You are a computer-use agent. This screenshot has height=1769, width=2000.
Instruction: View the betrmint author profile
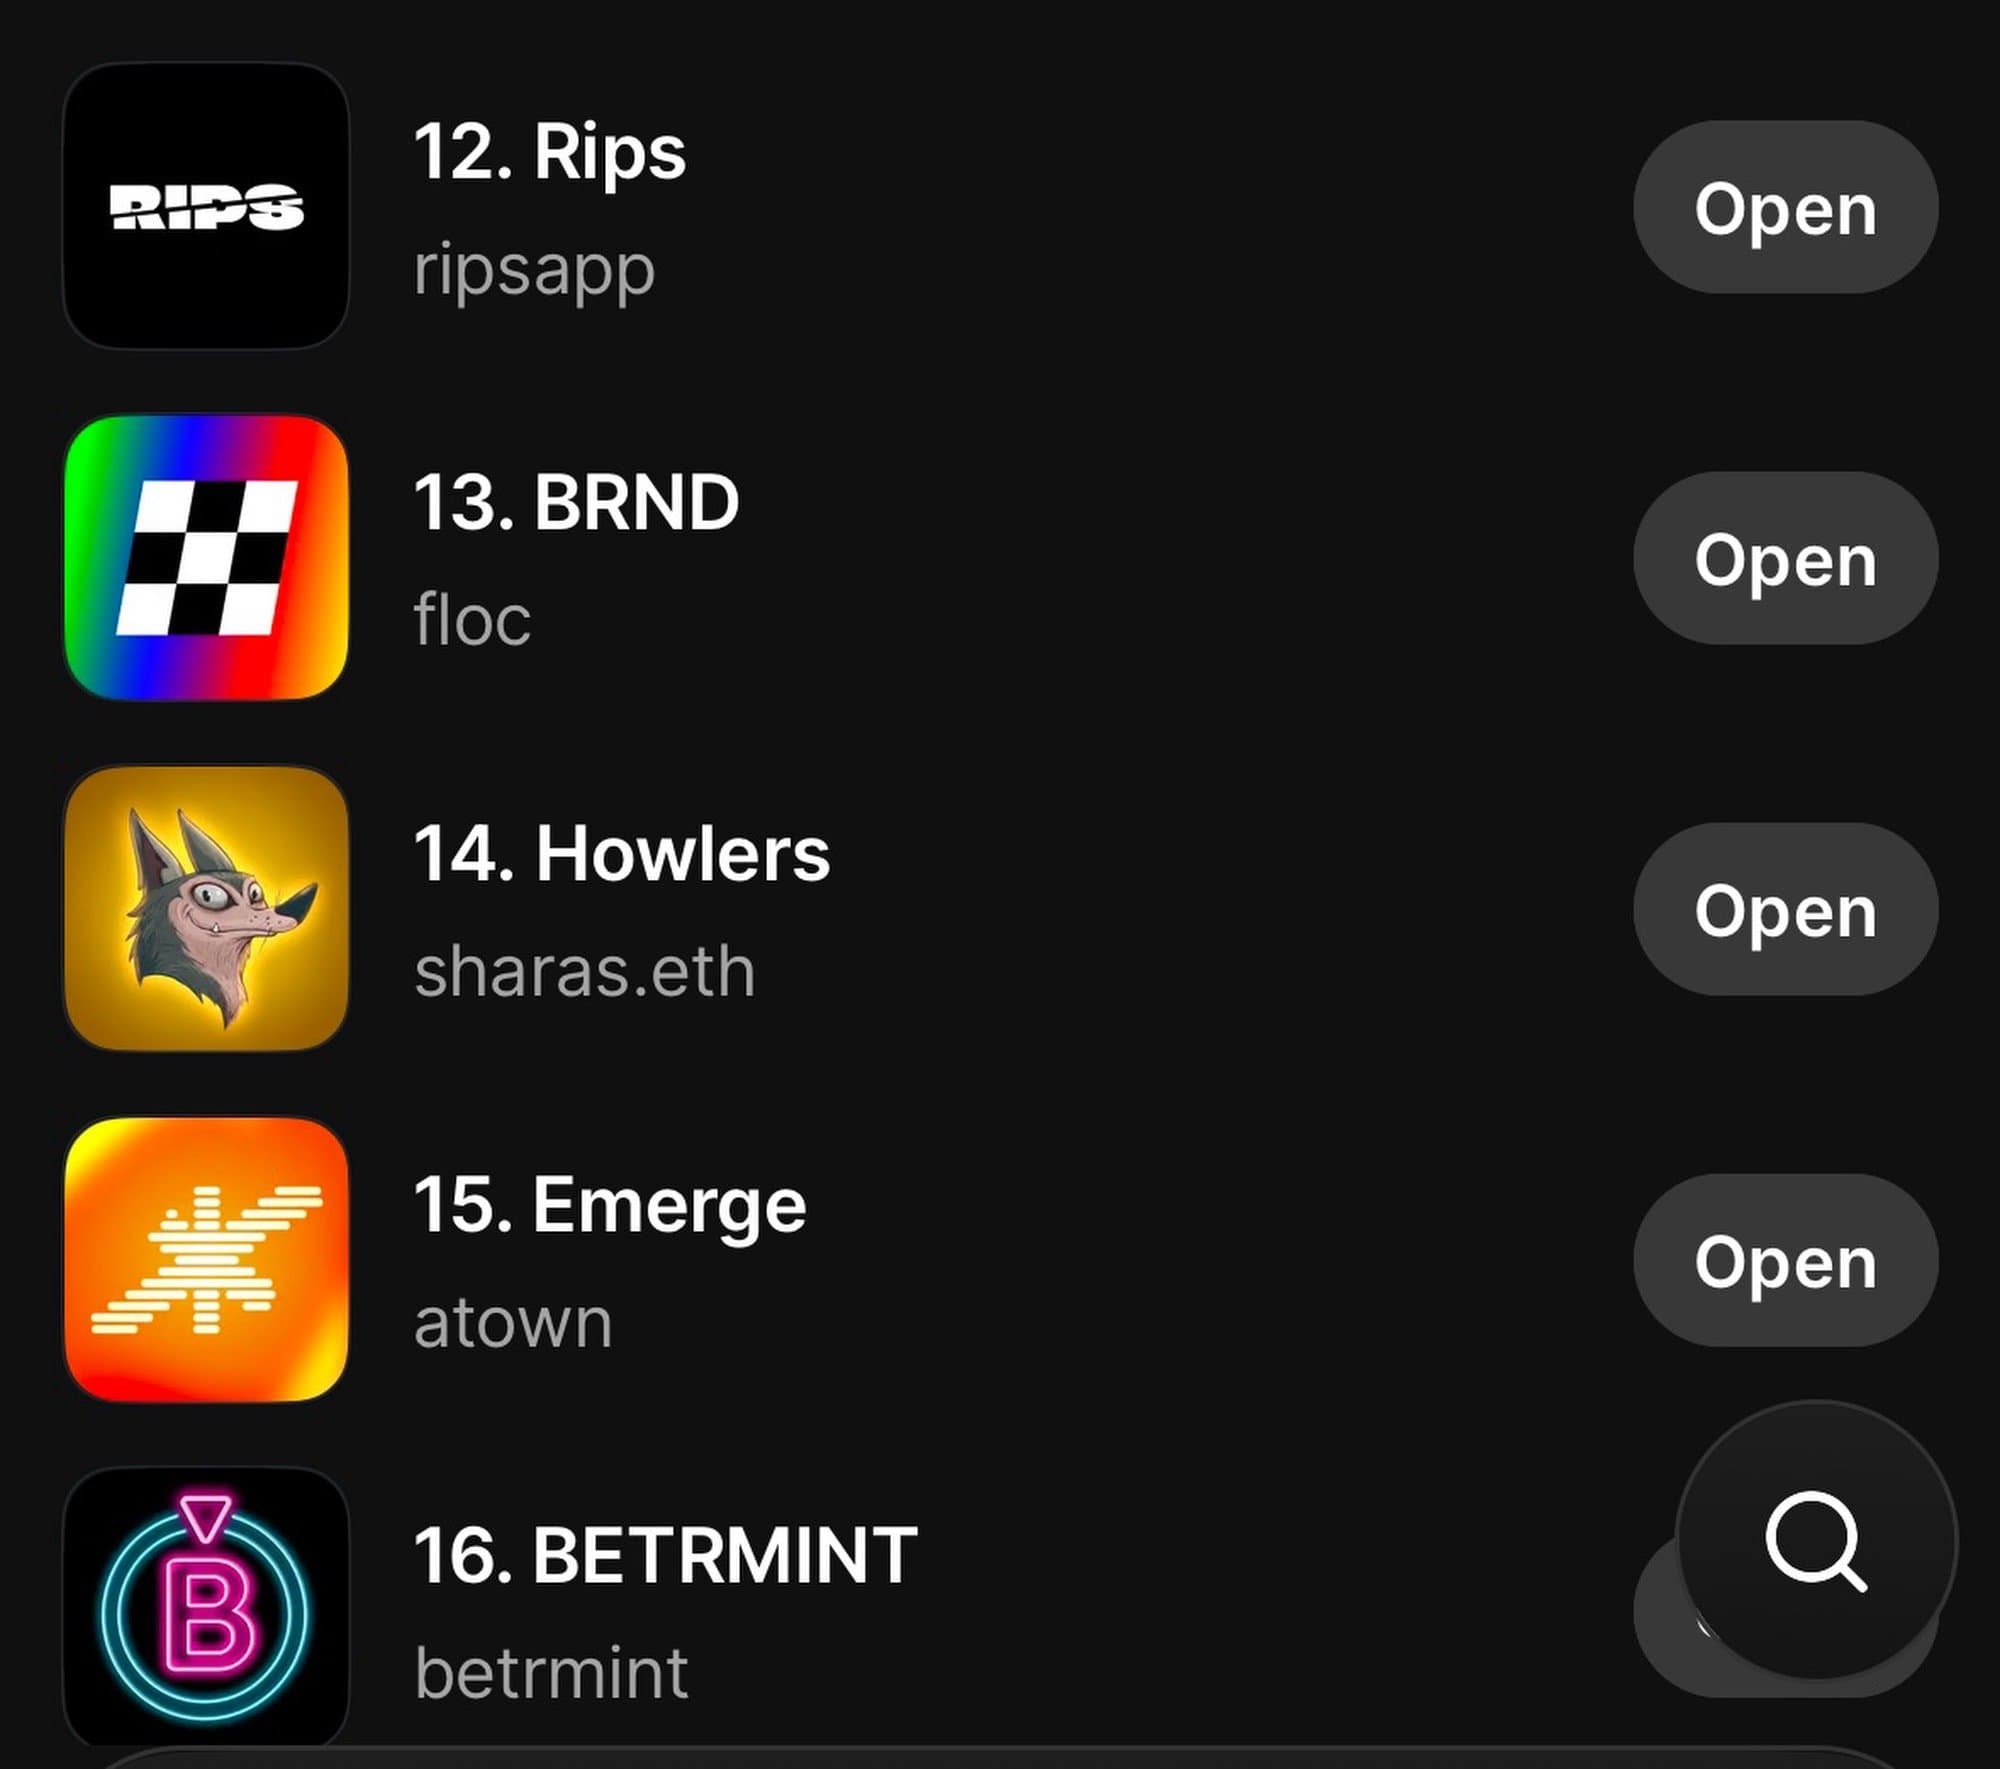pos(551,1673)
